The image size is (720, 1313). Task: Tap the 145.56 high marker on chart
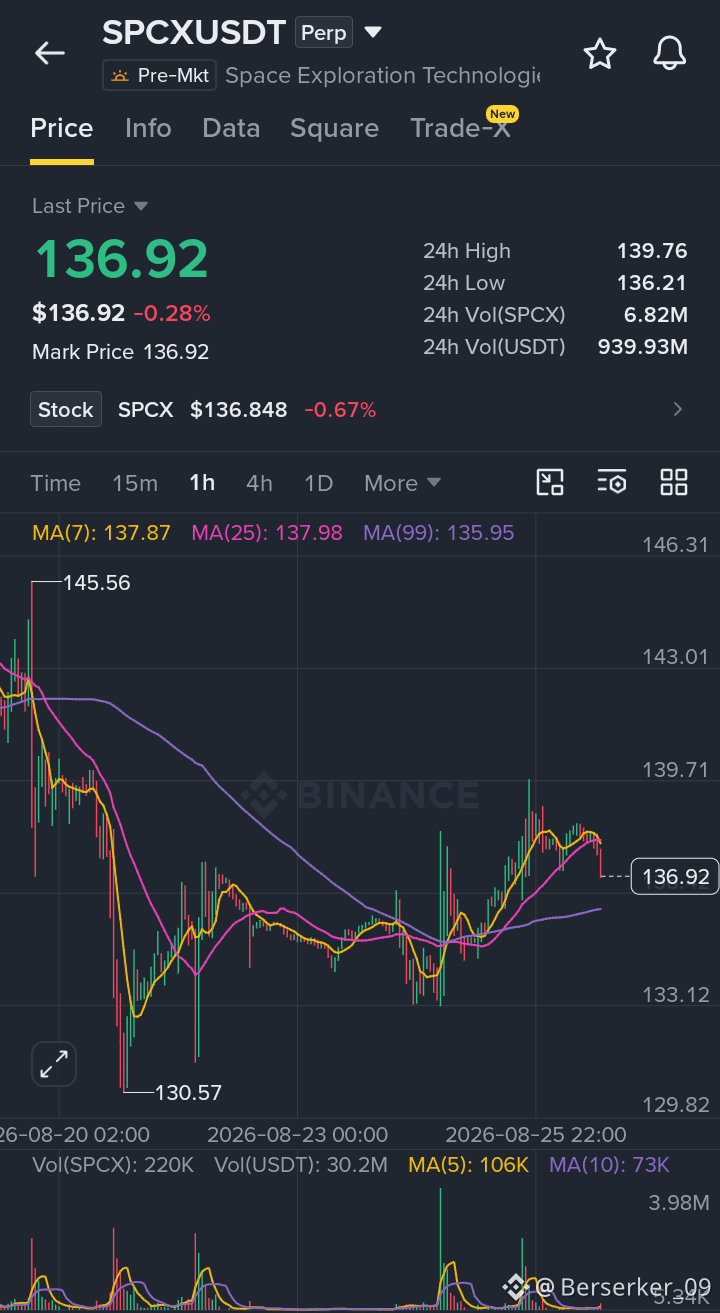click(x=97, y=583)
